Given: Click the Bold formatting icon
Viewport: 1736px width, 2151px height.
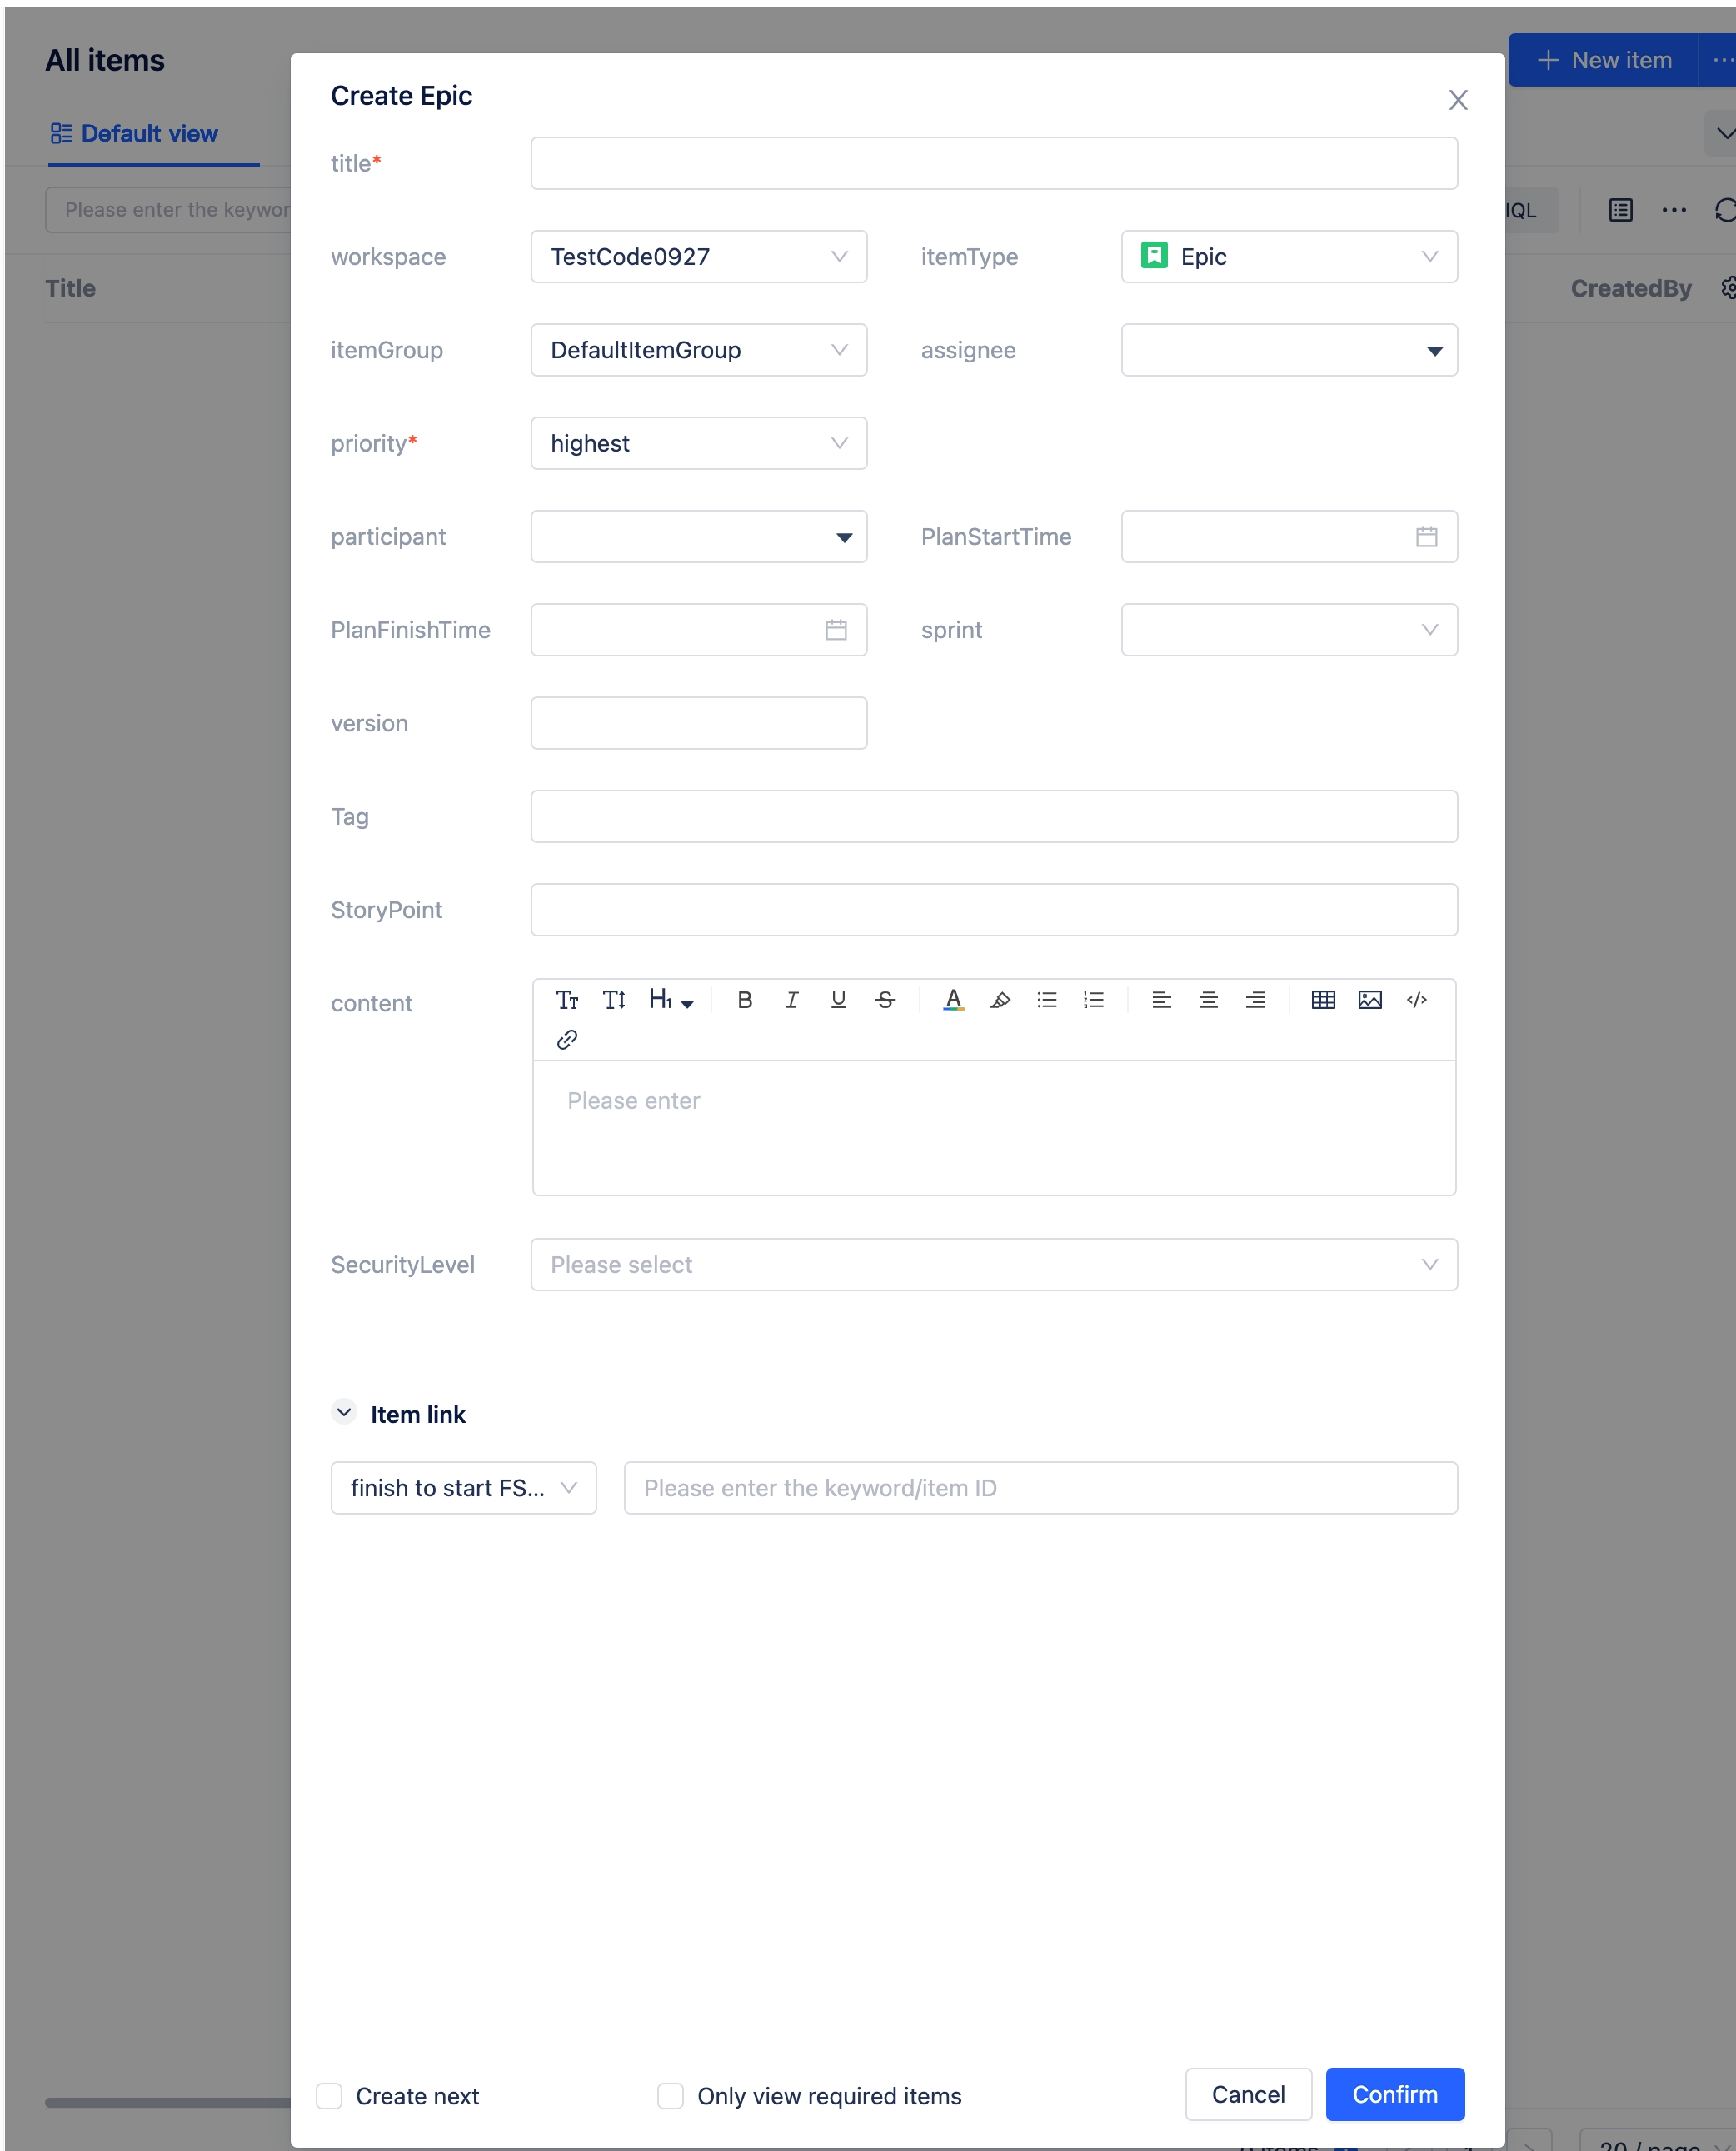Looking at the screenshot, I should click(x=744, y=999).
